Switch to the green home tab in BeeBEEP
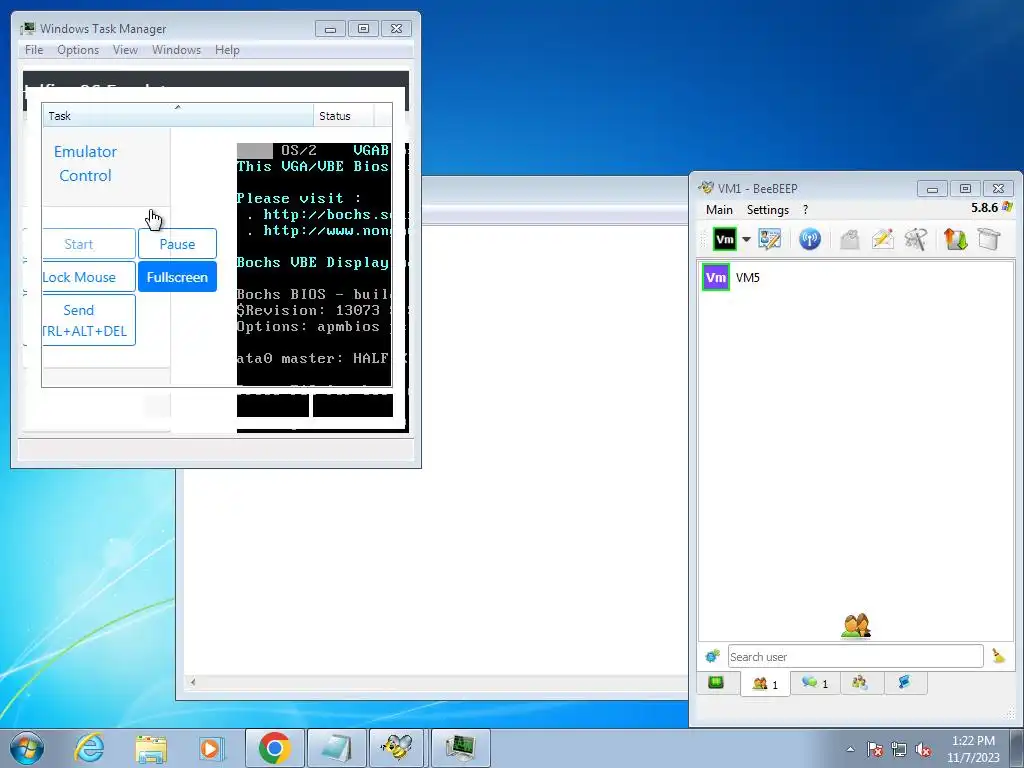 pyautogui.click(x=716, y=683)
